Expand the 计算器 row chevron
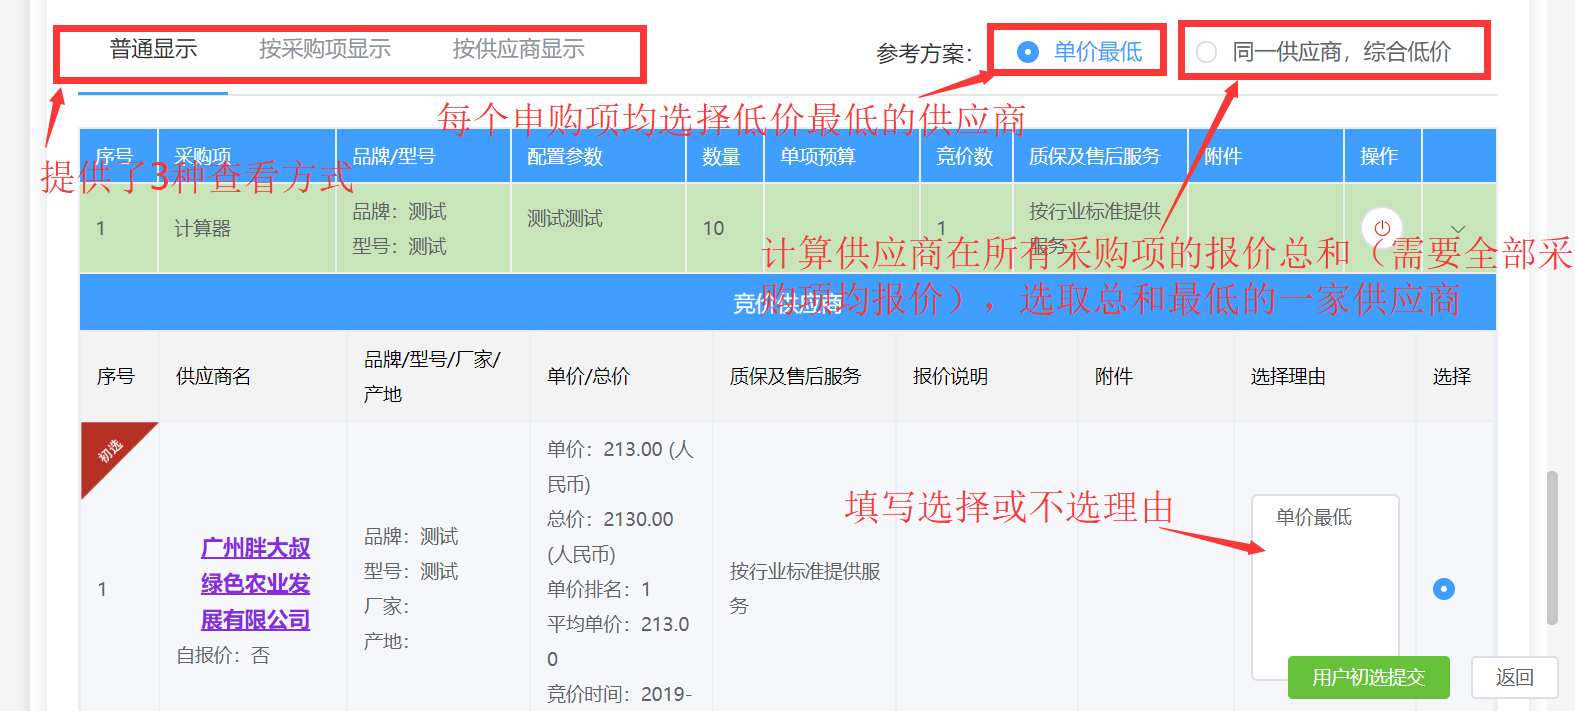This screenshot has width=1575, height=711. pyautogui.click(x=1458, y=229)
